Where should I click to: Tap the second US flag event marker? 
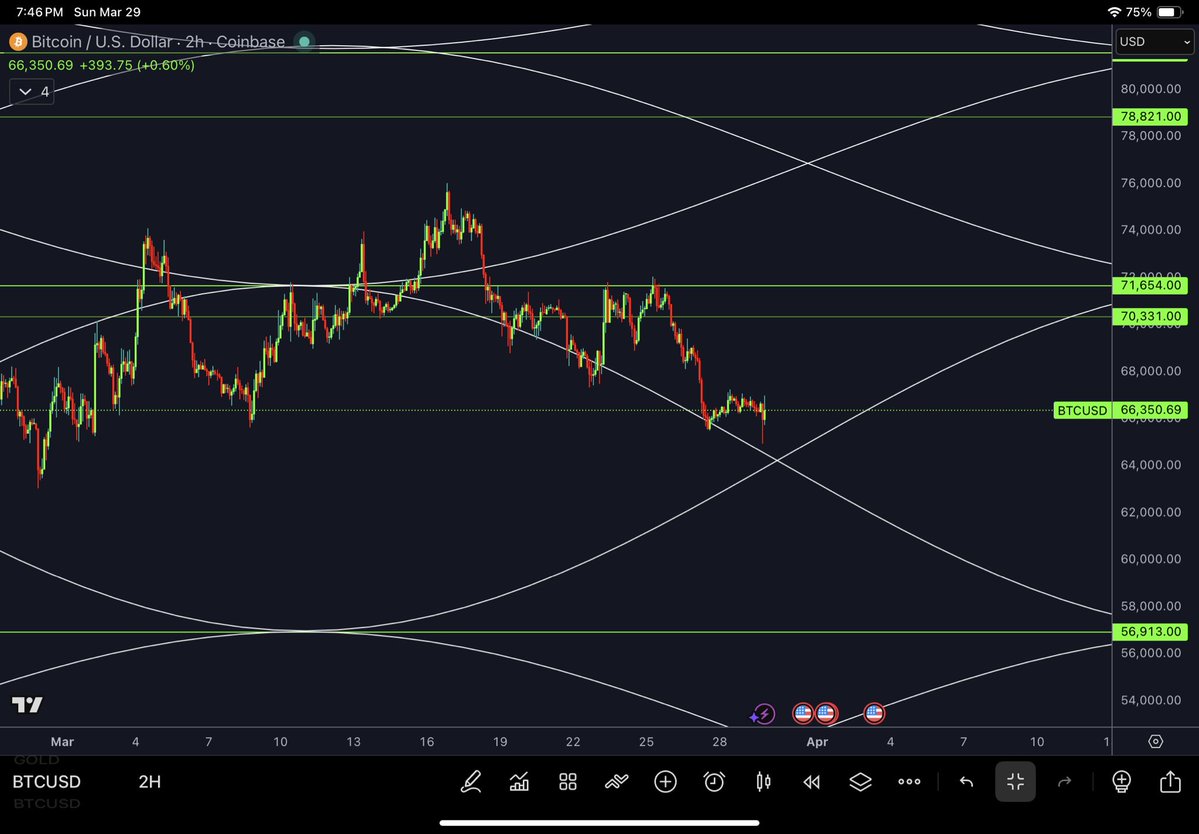point(826,714)
